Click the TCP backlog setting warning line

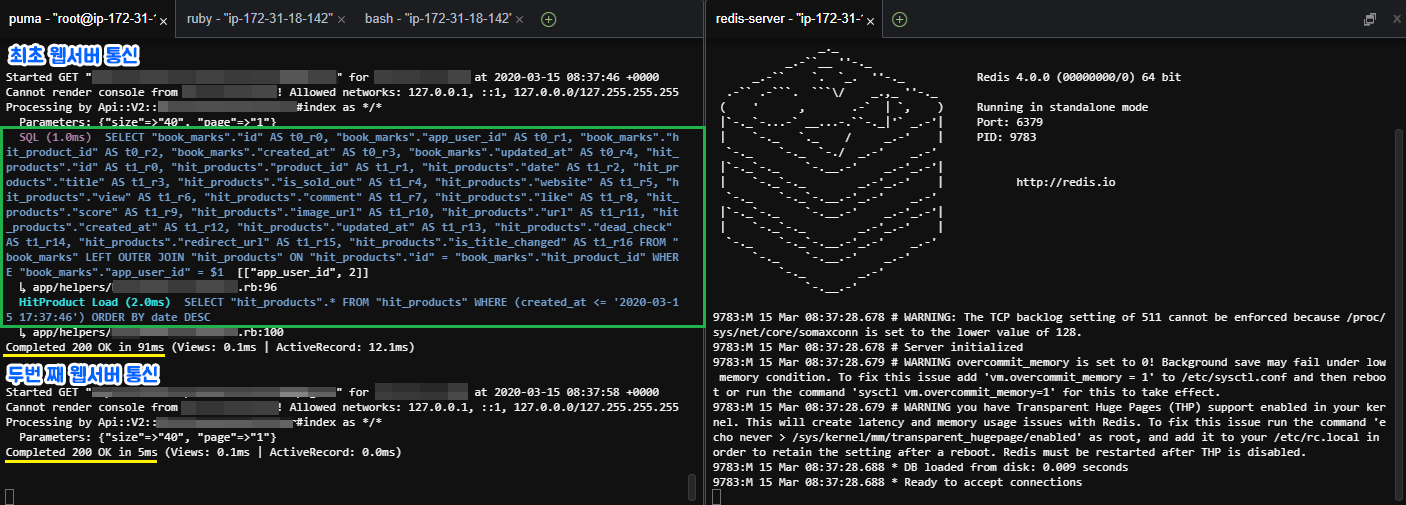1050,325
